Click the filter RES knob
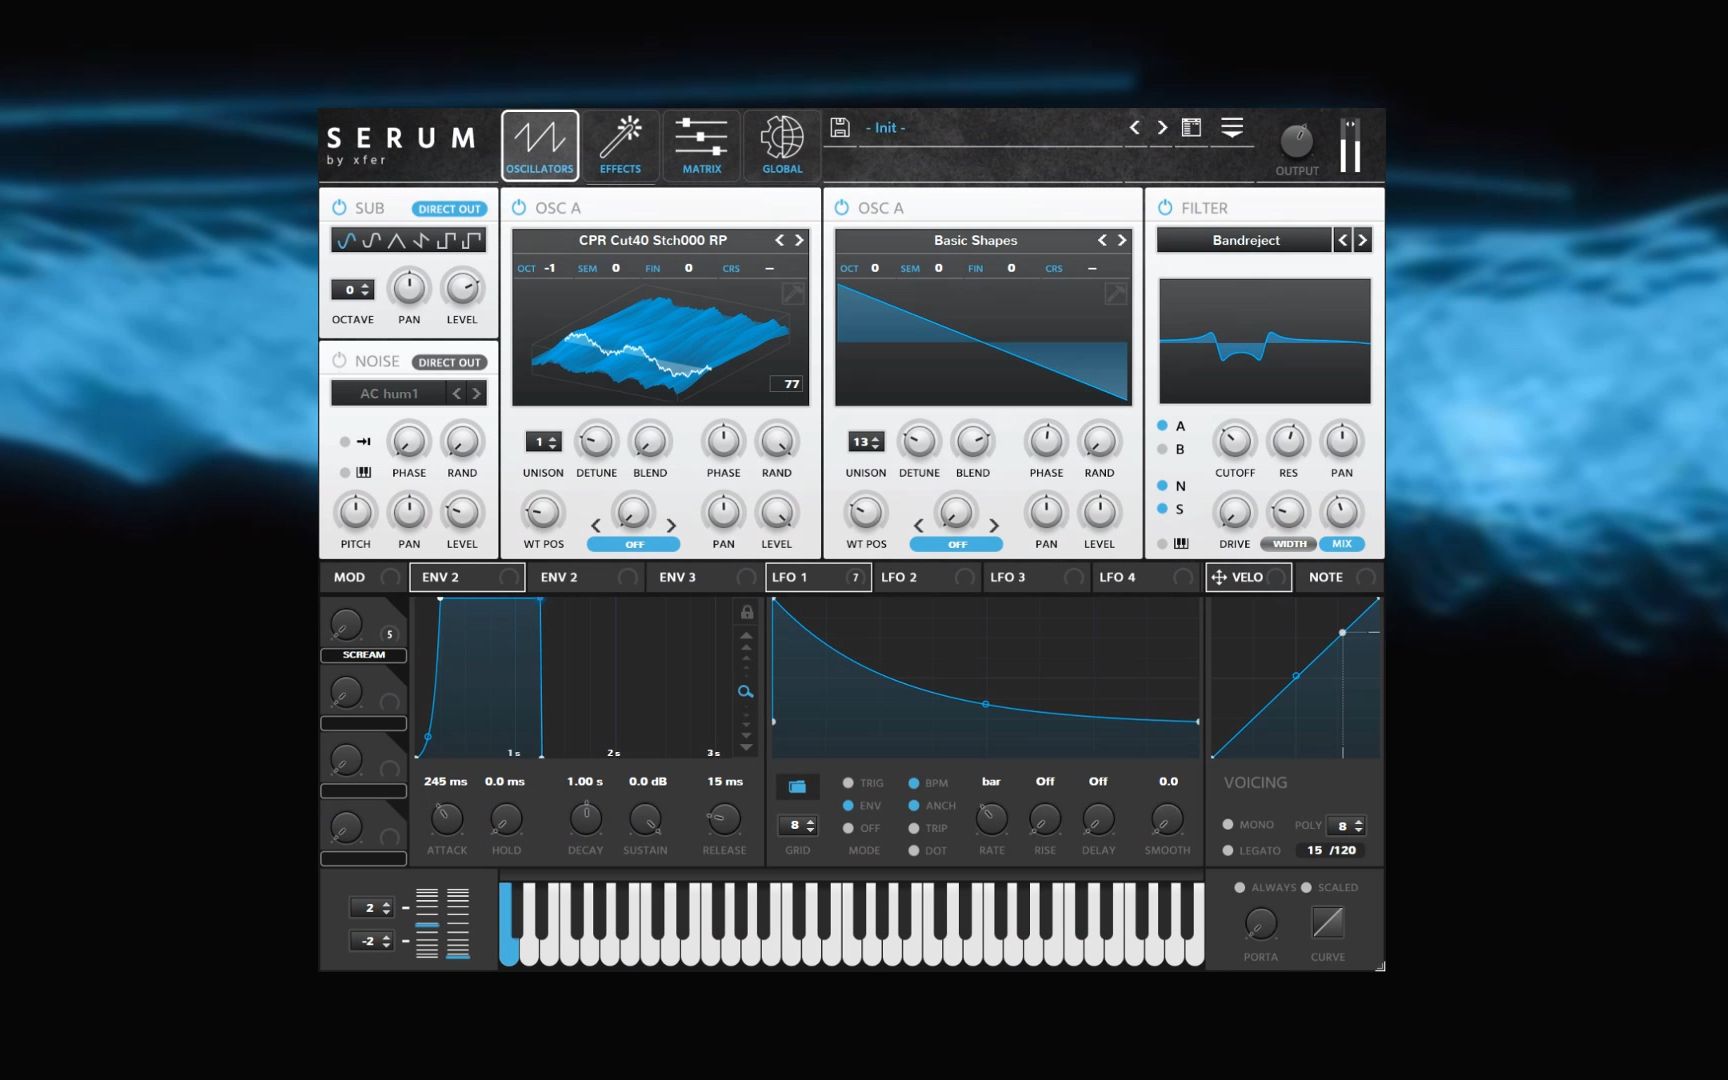 pyautogui.click(x=1288, y=441)
